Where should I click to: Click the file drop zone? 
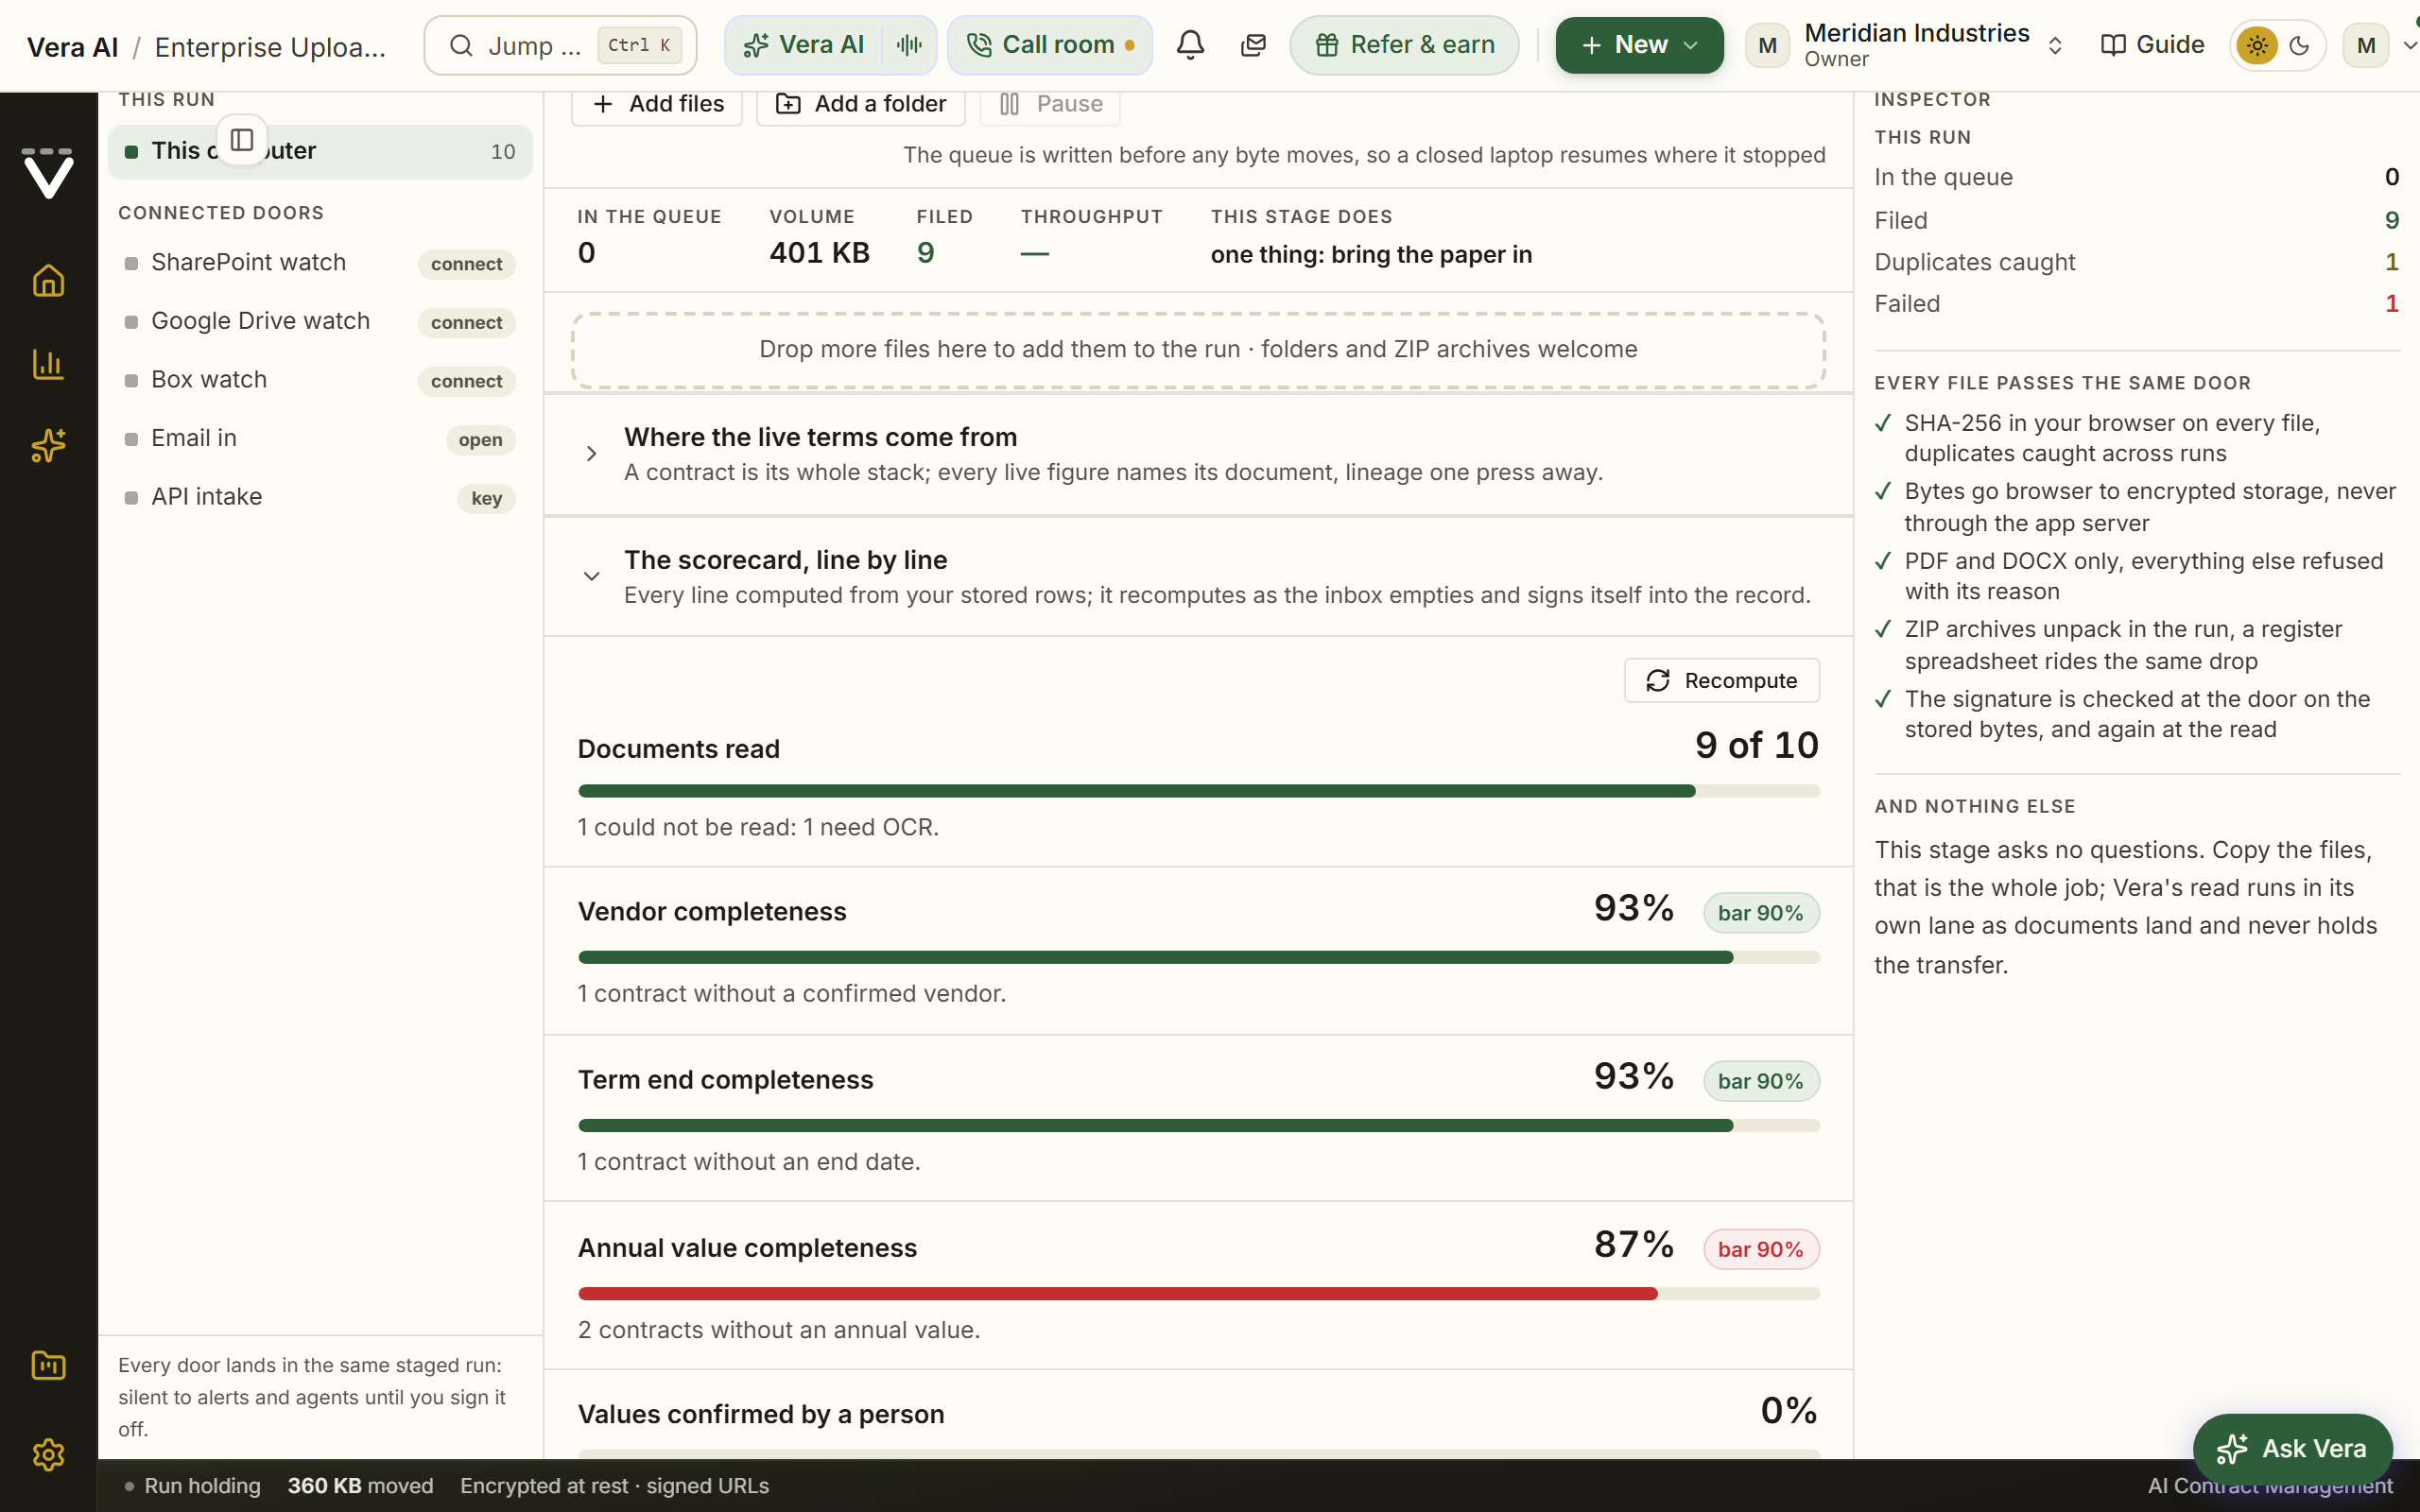(1198, 350)
